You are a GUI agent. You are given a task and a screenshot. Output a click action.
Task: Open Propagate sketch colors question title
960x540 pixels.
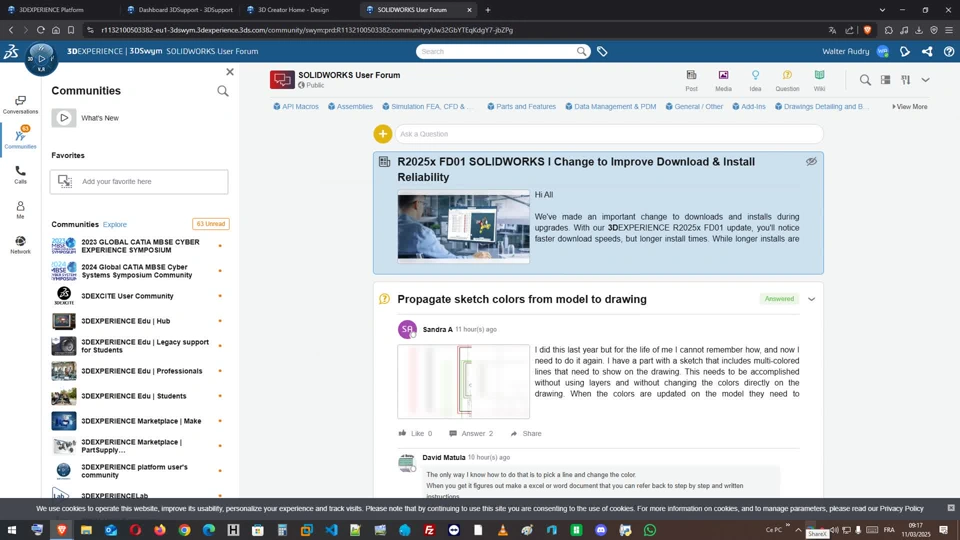coord(522,299)
